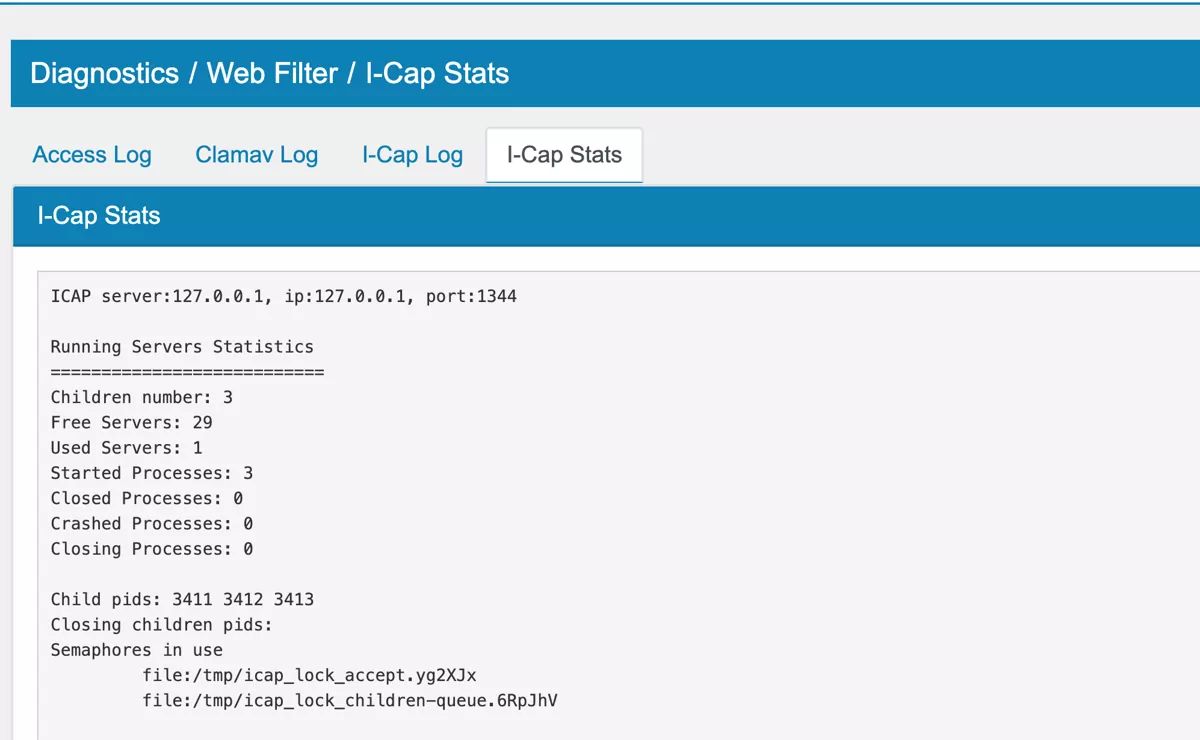Viewport: 1200px width, 740px height.
Task: Switch to the Access Log tab
Action: tap(91, 155)
